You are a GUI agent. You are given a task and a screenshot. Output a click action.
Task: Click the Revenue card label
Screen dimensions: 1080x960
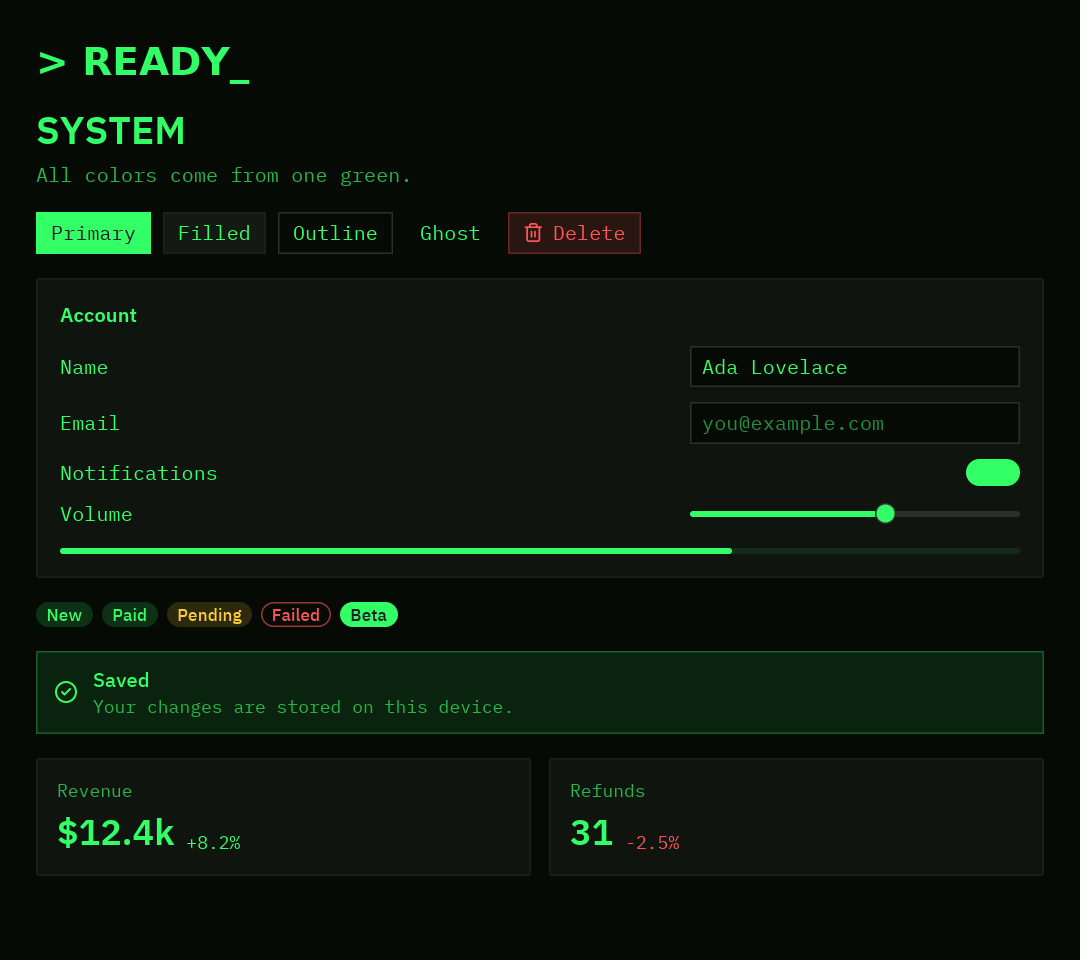[x=94, y=791]
